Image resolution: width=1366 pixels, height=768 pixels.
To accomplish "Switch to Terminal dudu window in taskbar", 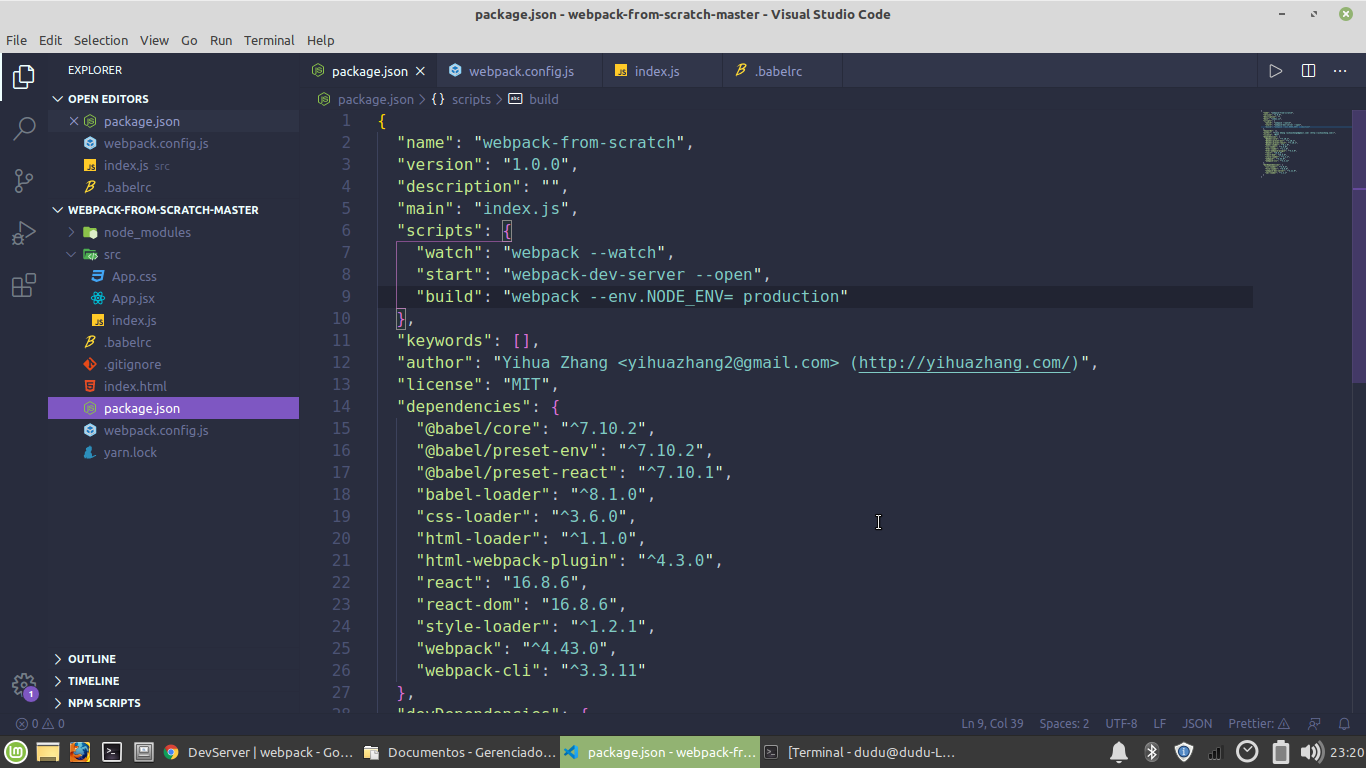I will pos(858,752).
